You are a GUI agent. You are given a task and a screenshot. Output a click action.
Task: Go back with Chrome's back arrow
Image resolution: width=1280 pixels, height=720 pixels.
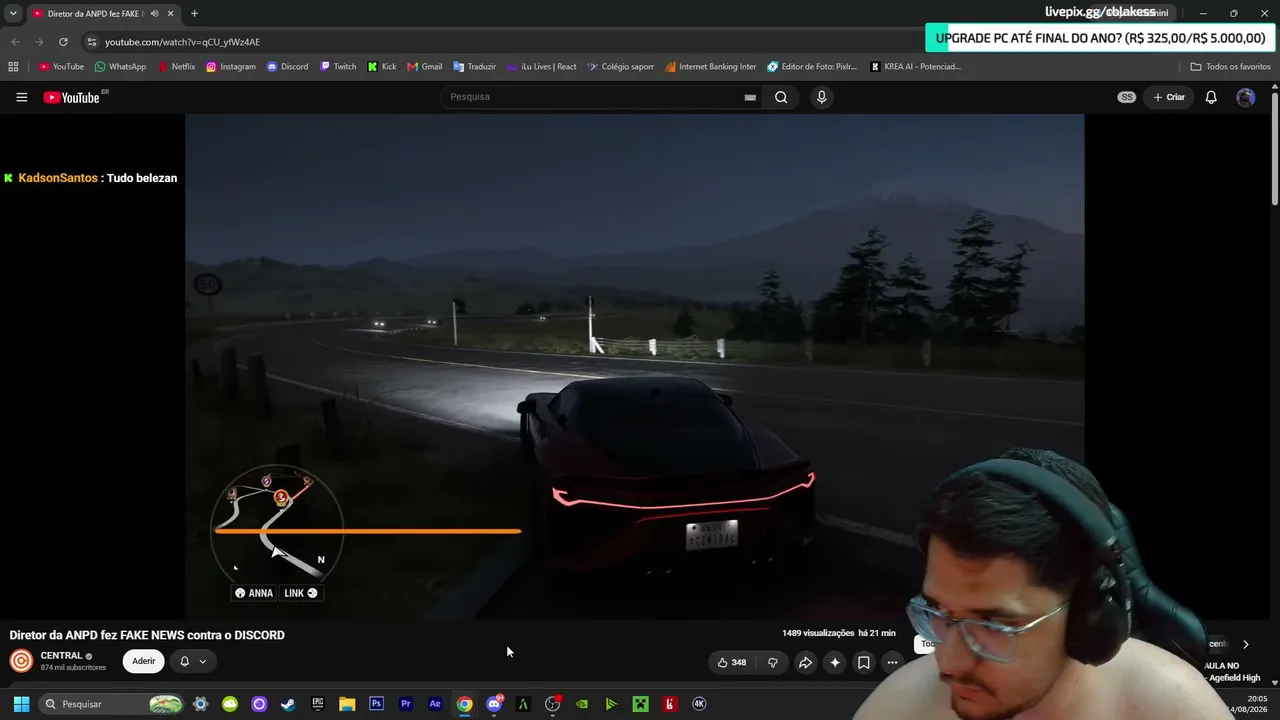[15, 42]
